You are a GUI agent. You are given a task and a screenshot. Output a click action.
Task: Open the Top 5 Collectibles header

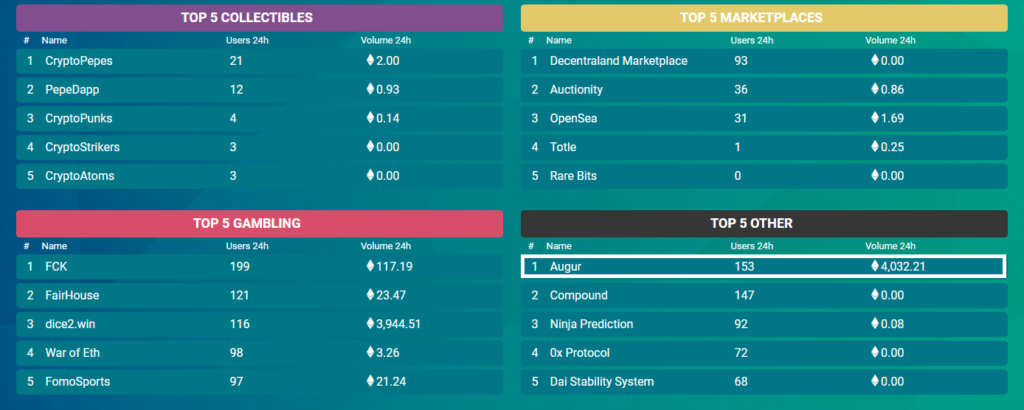tap(260, 18)
